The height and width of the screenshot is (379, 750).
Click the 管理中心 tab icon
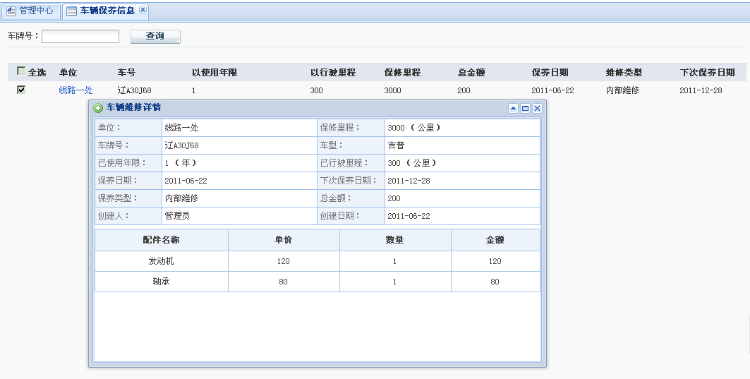(x=11, y=11)
